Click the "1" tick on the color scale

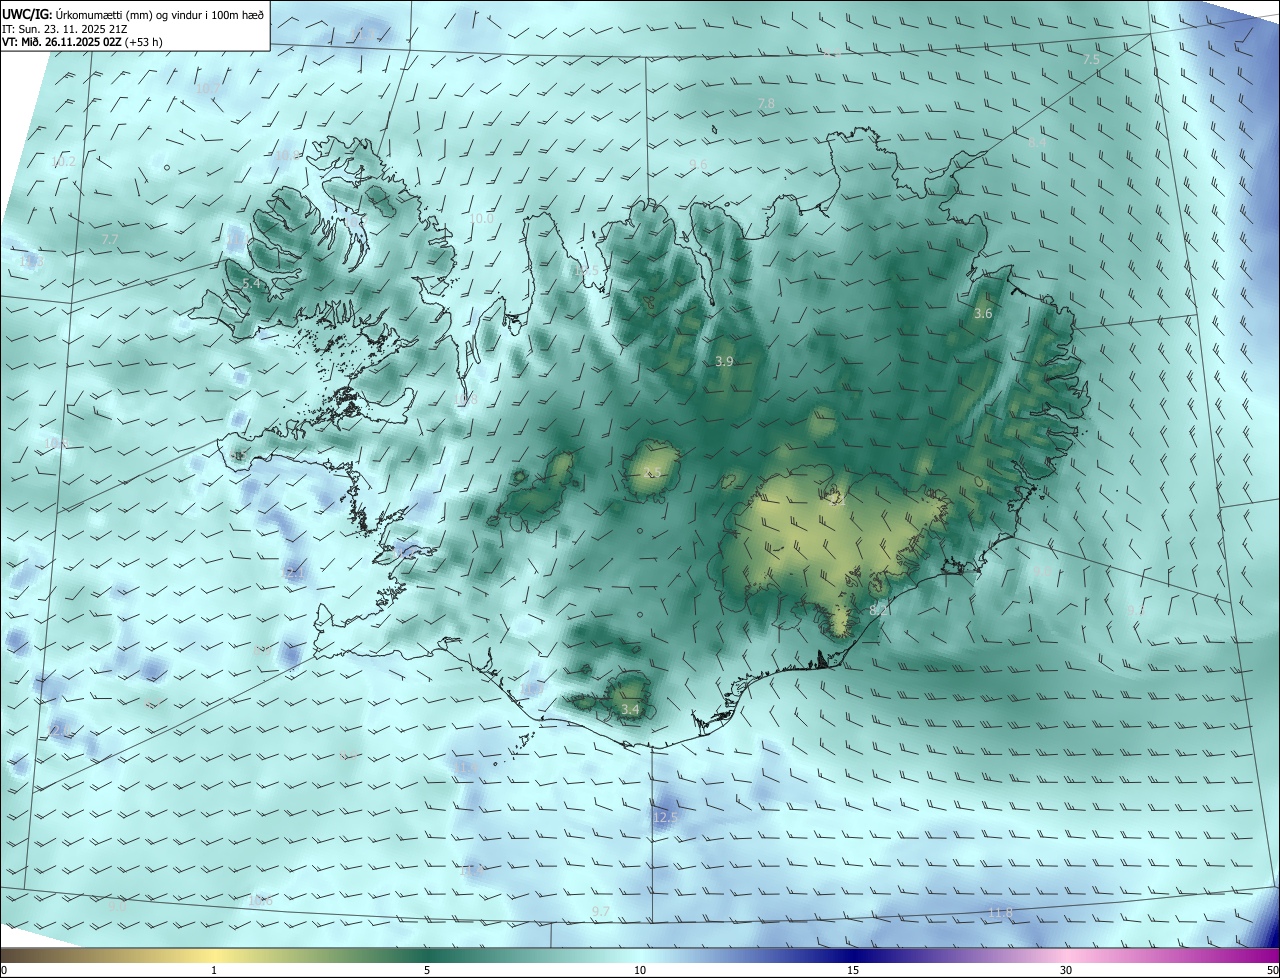pyautogui.click(x=214, y=970)
